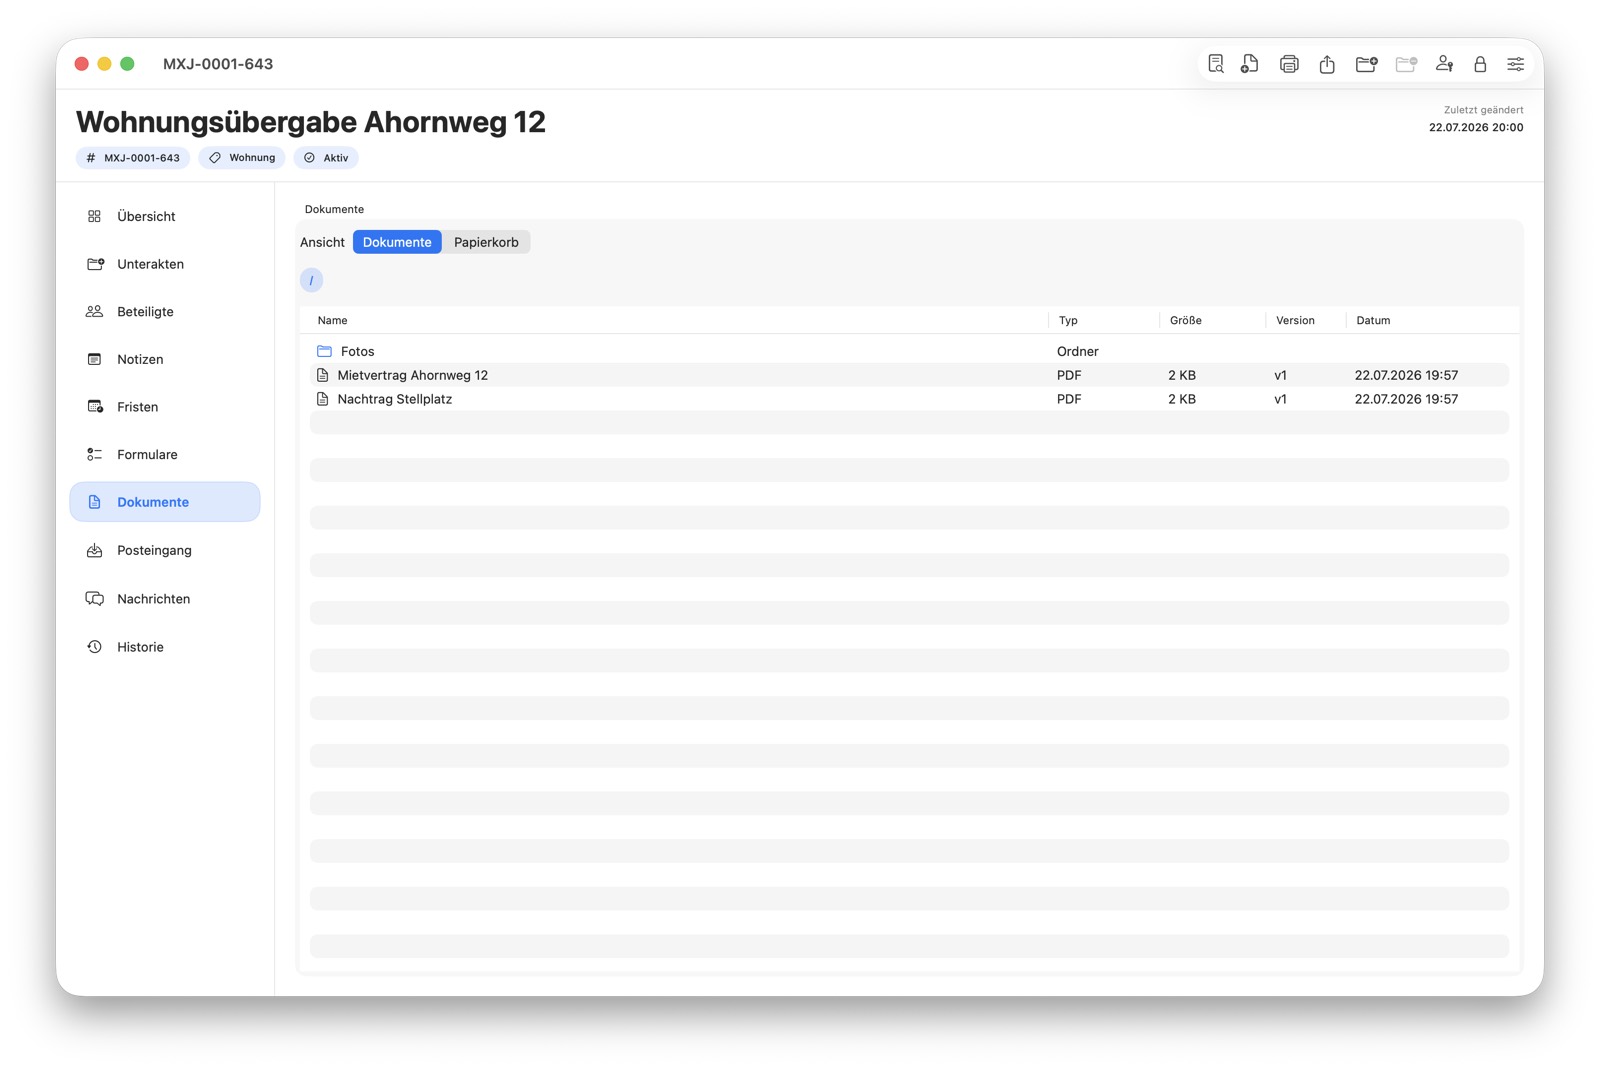This screenshot has width=1600, height=1070.
Task: Click the root path "/" breadcrumb chip
Action: tap(311, 280)
